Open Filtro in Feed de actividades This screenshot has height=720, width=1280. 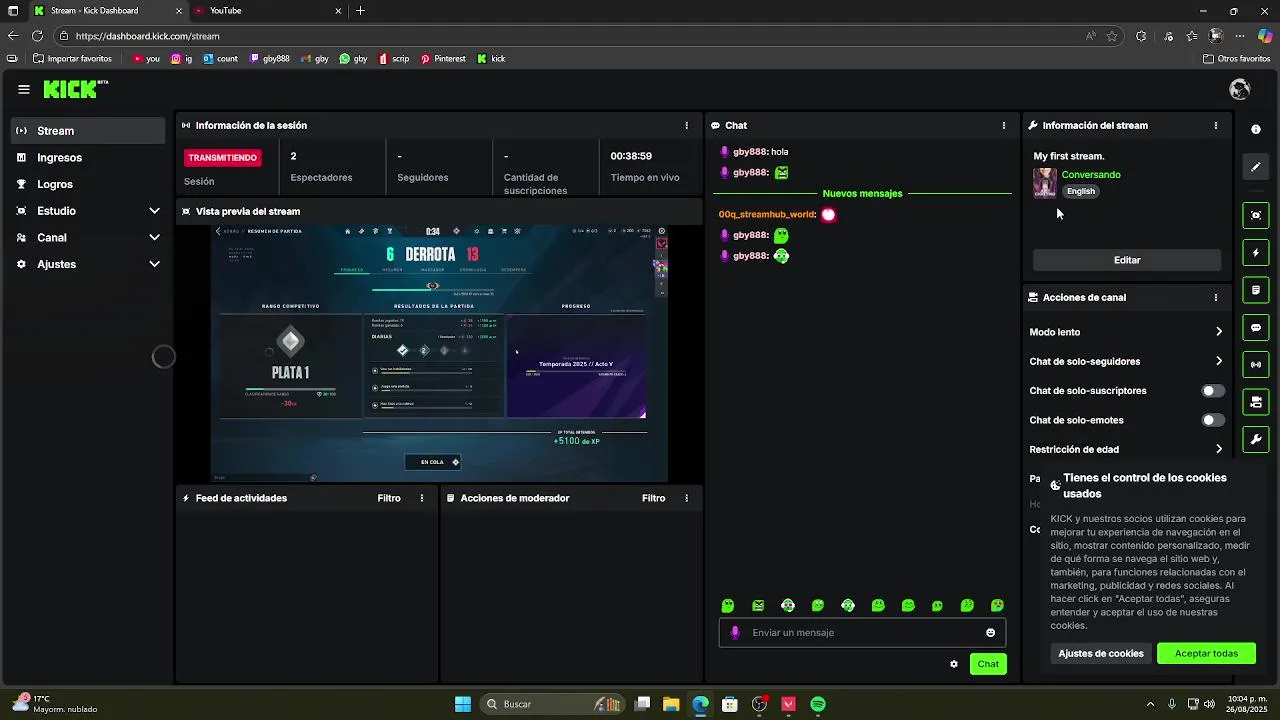[x=389, y=498]
